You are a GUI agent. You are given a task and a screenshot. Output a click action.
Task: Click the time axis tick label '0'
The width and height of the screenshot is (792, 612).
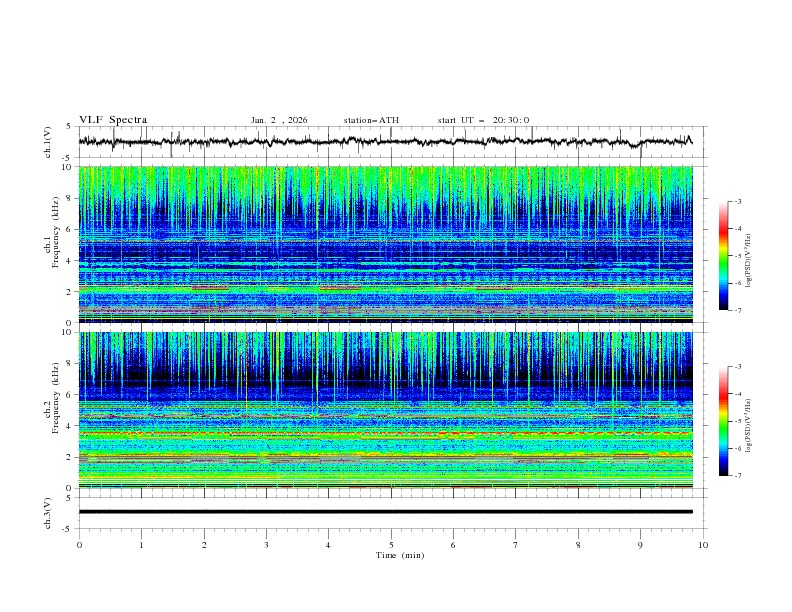click(x=79, y=545)
